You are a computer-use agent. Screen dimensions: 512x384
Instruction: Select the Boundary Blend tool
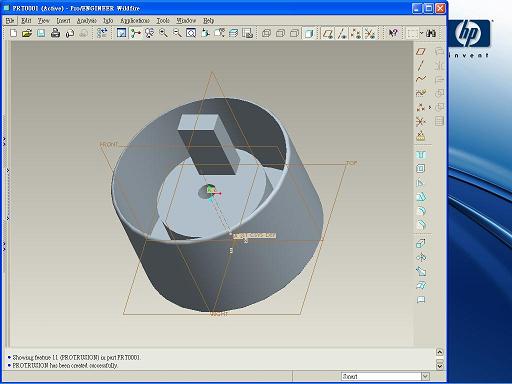[421, 285]
